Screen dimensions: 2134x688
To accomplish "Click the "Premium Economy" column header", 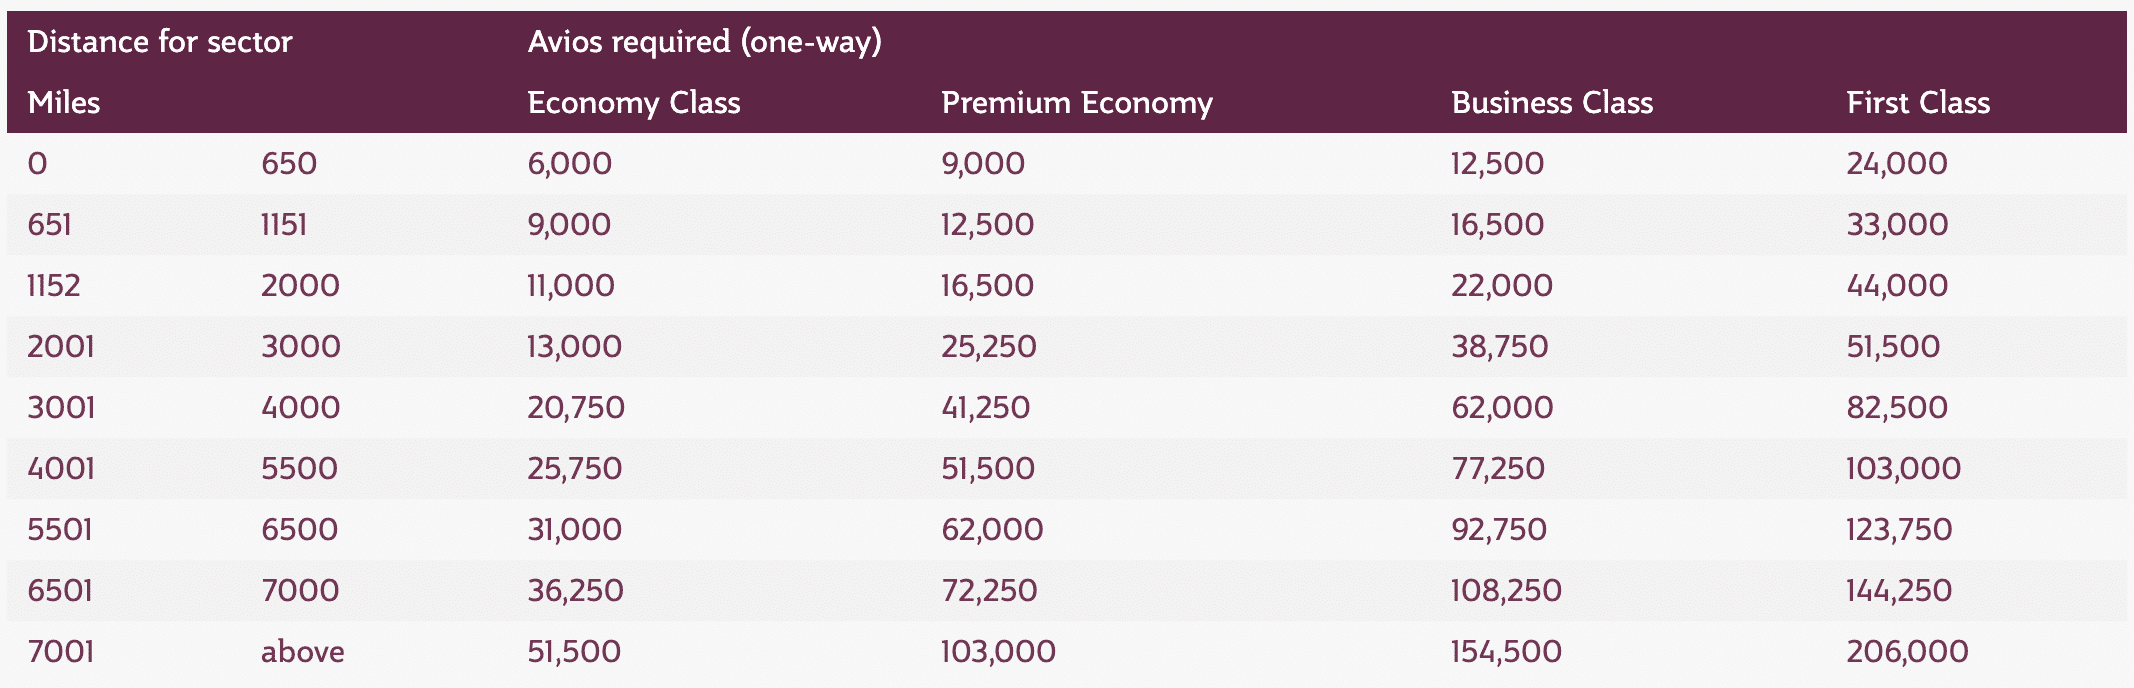I will point(1076,103).
